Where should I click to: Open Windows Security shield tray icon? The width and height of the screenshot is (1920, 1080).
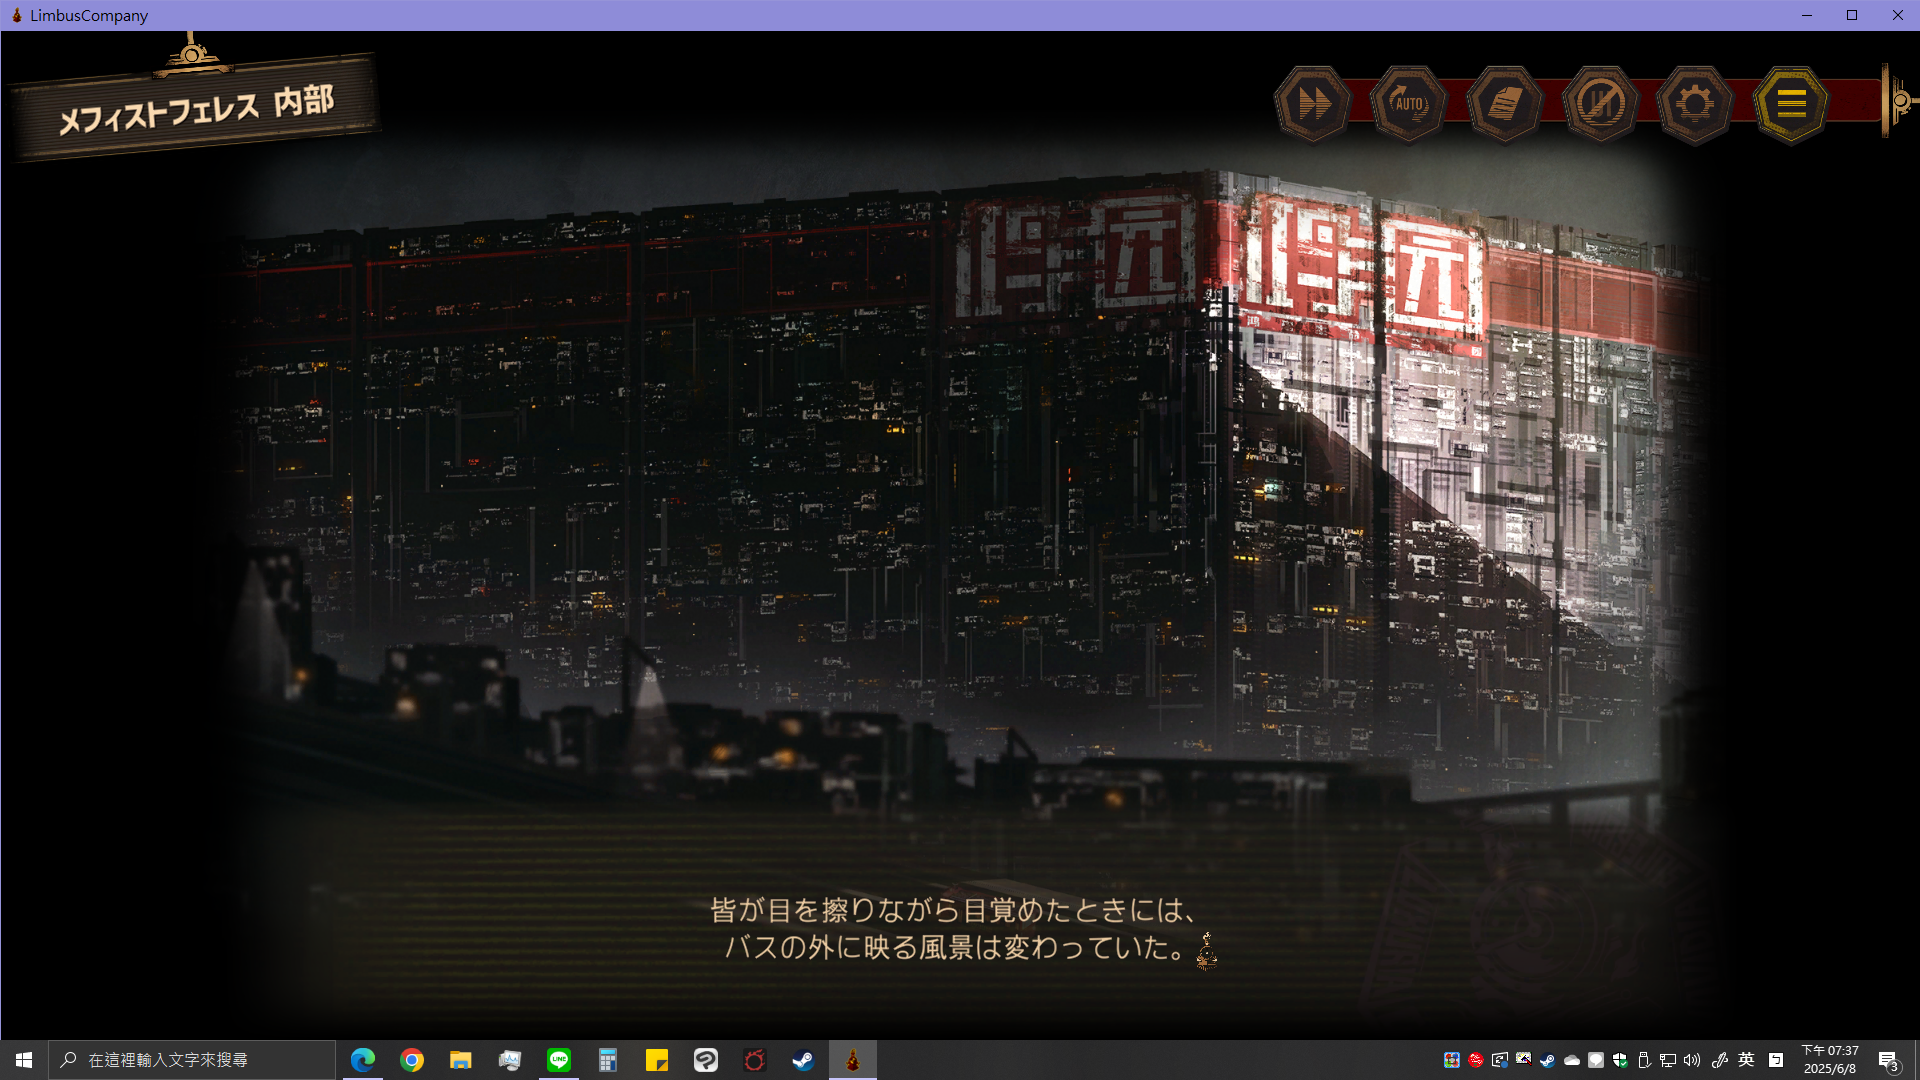pyautogui.click(x=1620, y=1060)
